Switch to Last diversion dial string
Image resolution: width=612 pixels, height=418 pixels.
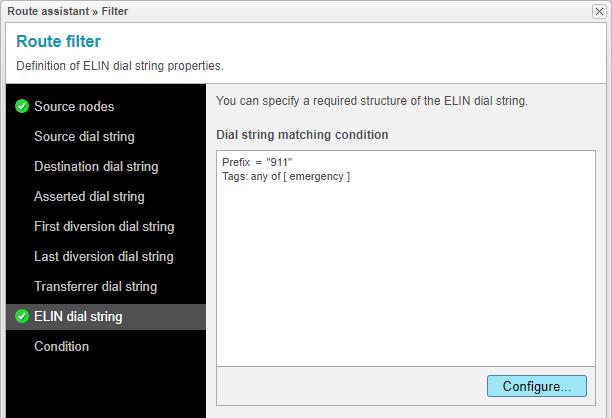tap(104, 256)
